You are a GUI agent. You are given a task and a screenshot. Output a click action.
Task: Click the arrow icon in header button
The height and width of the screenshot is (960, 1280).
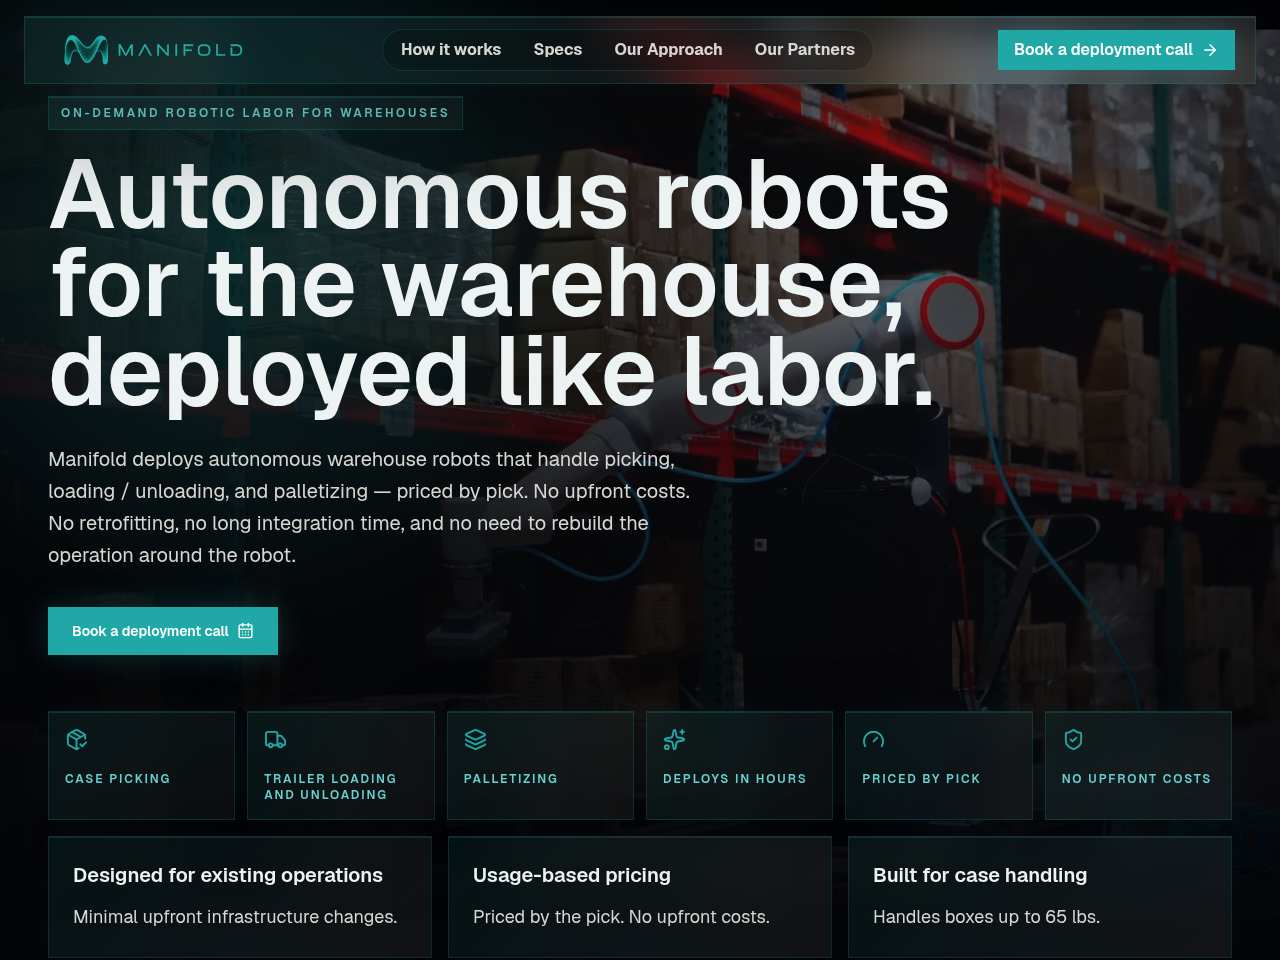(x=1210, y=50)
